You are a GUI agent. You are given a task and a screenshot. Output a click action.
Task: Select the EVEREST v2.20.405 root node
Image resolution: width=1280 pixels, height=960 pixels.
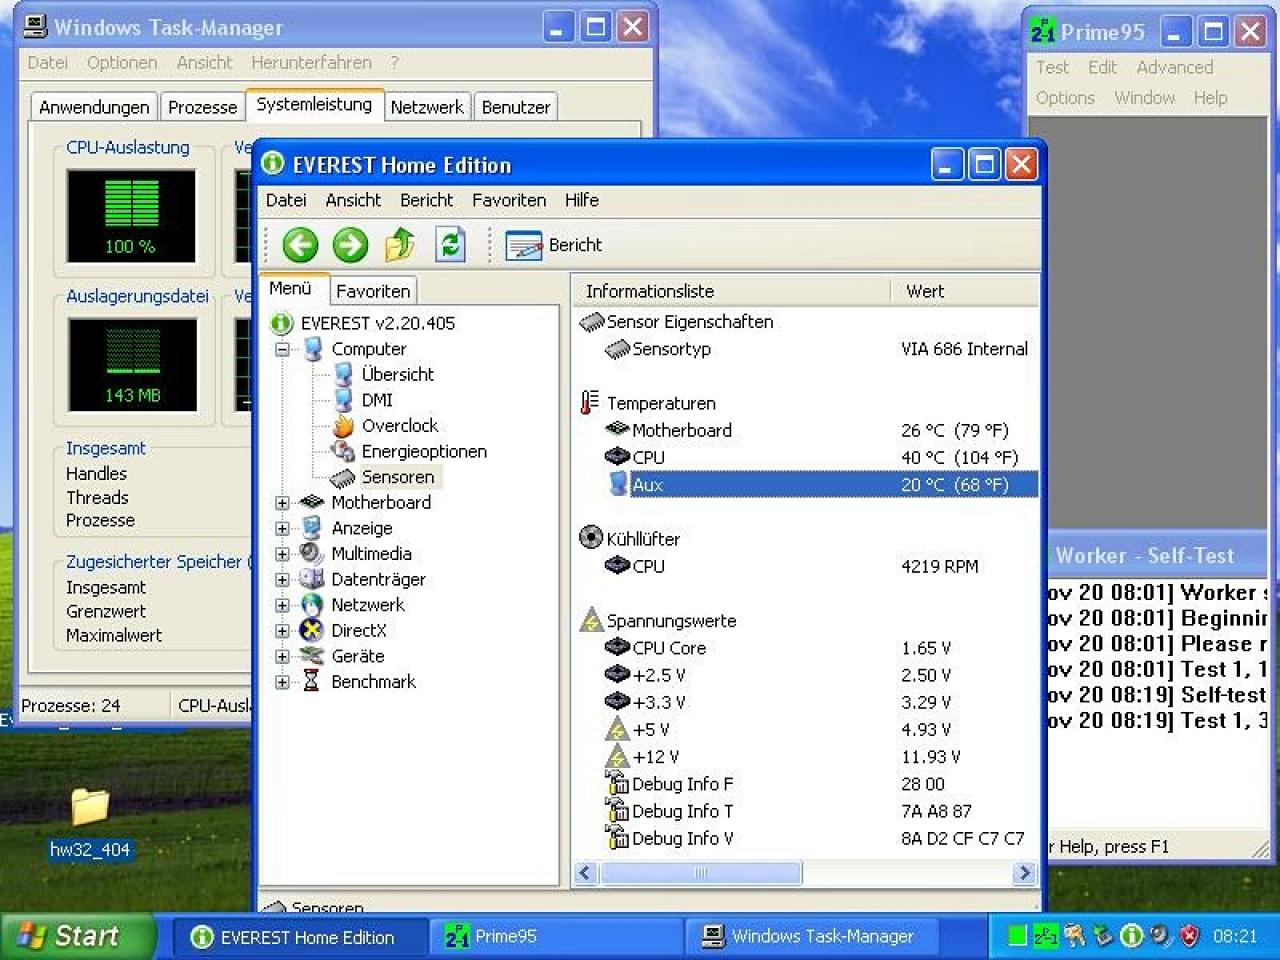click(377, 323)
